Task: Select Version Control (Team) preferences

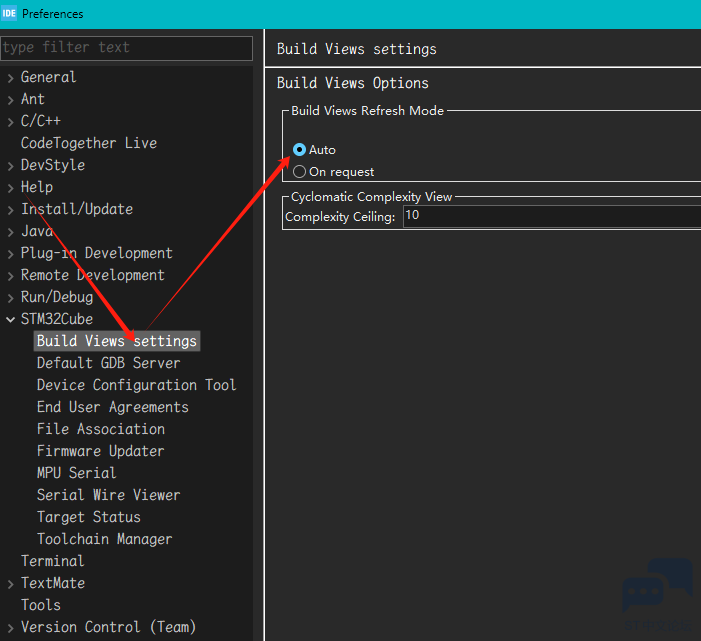Action: pos(109,627)
